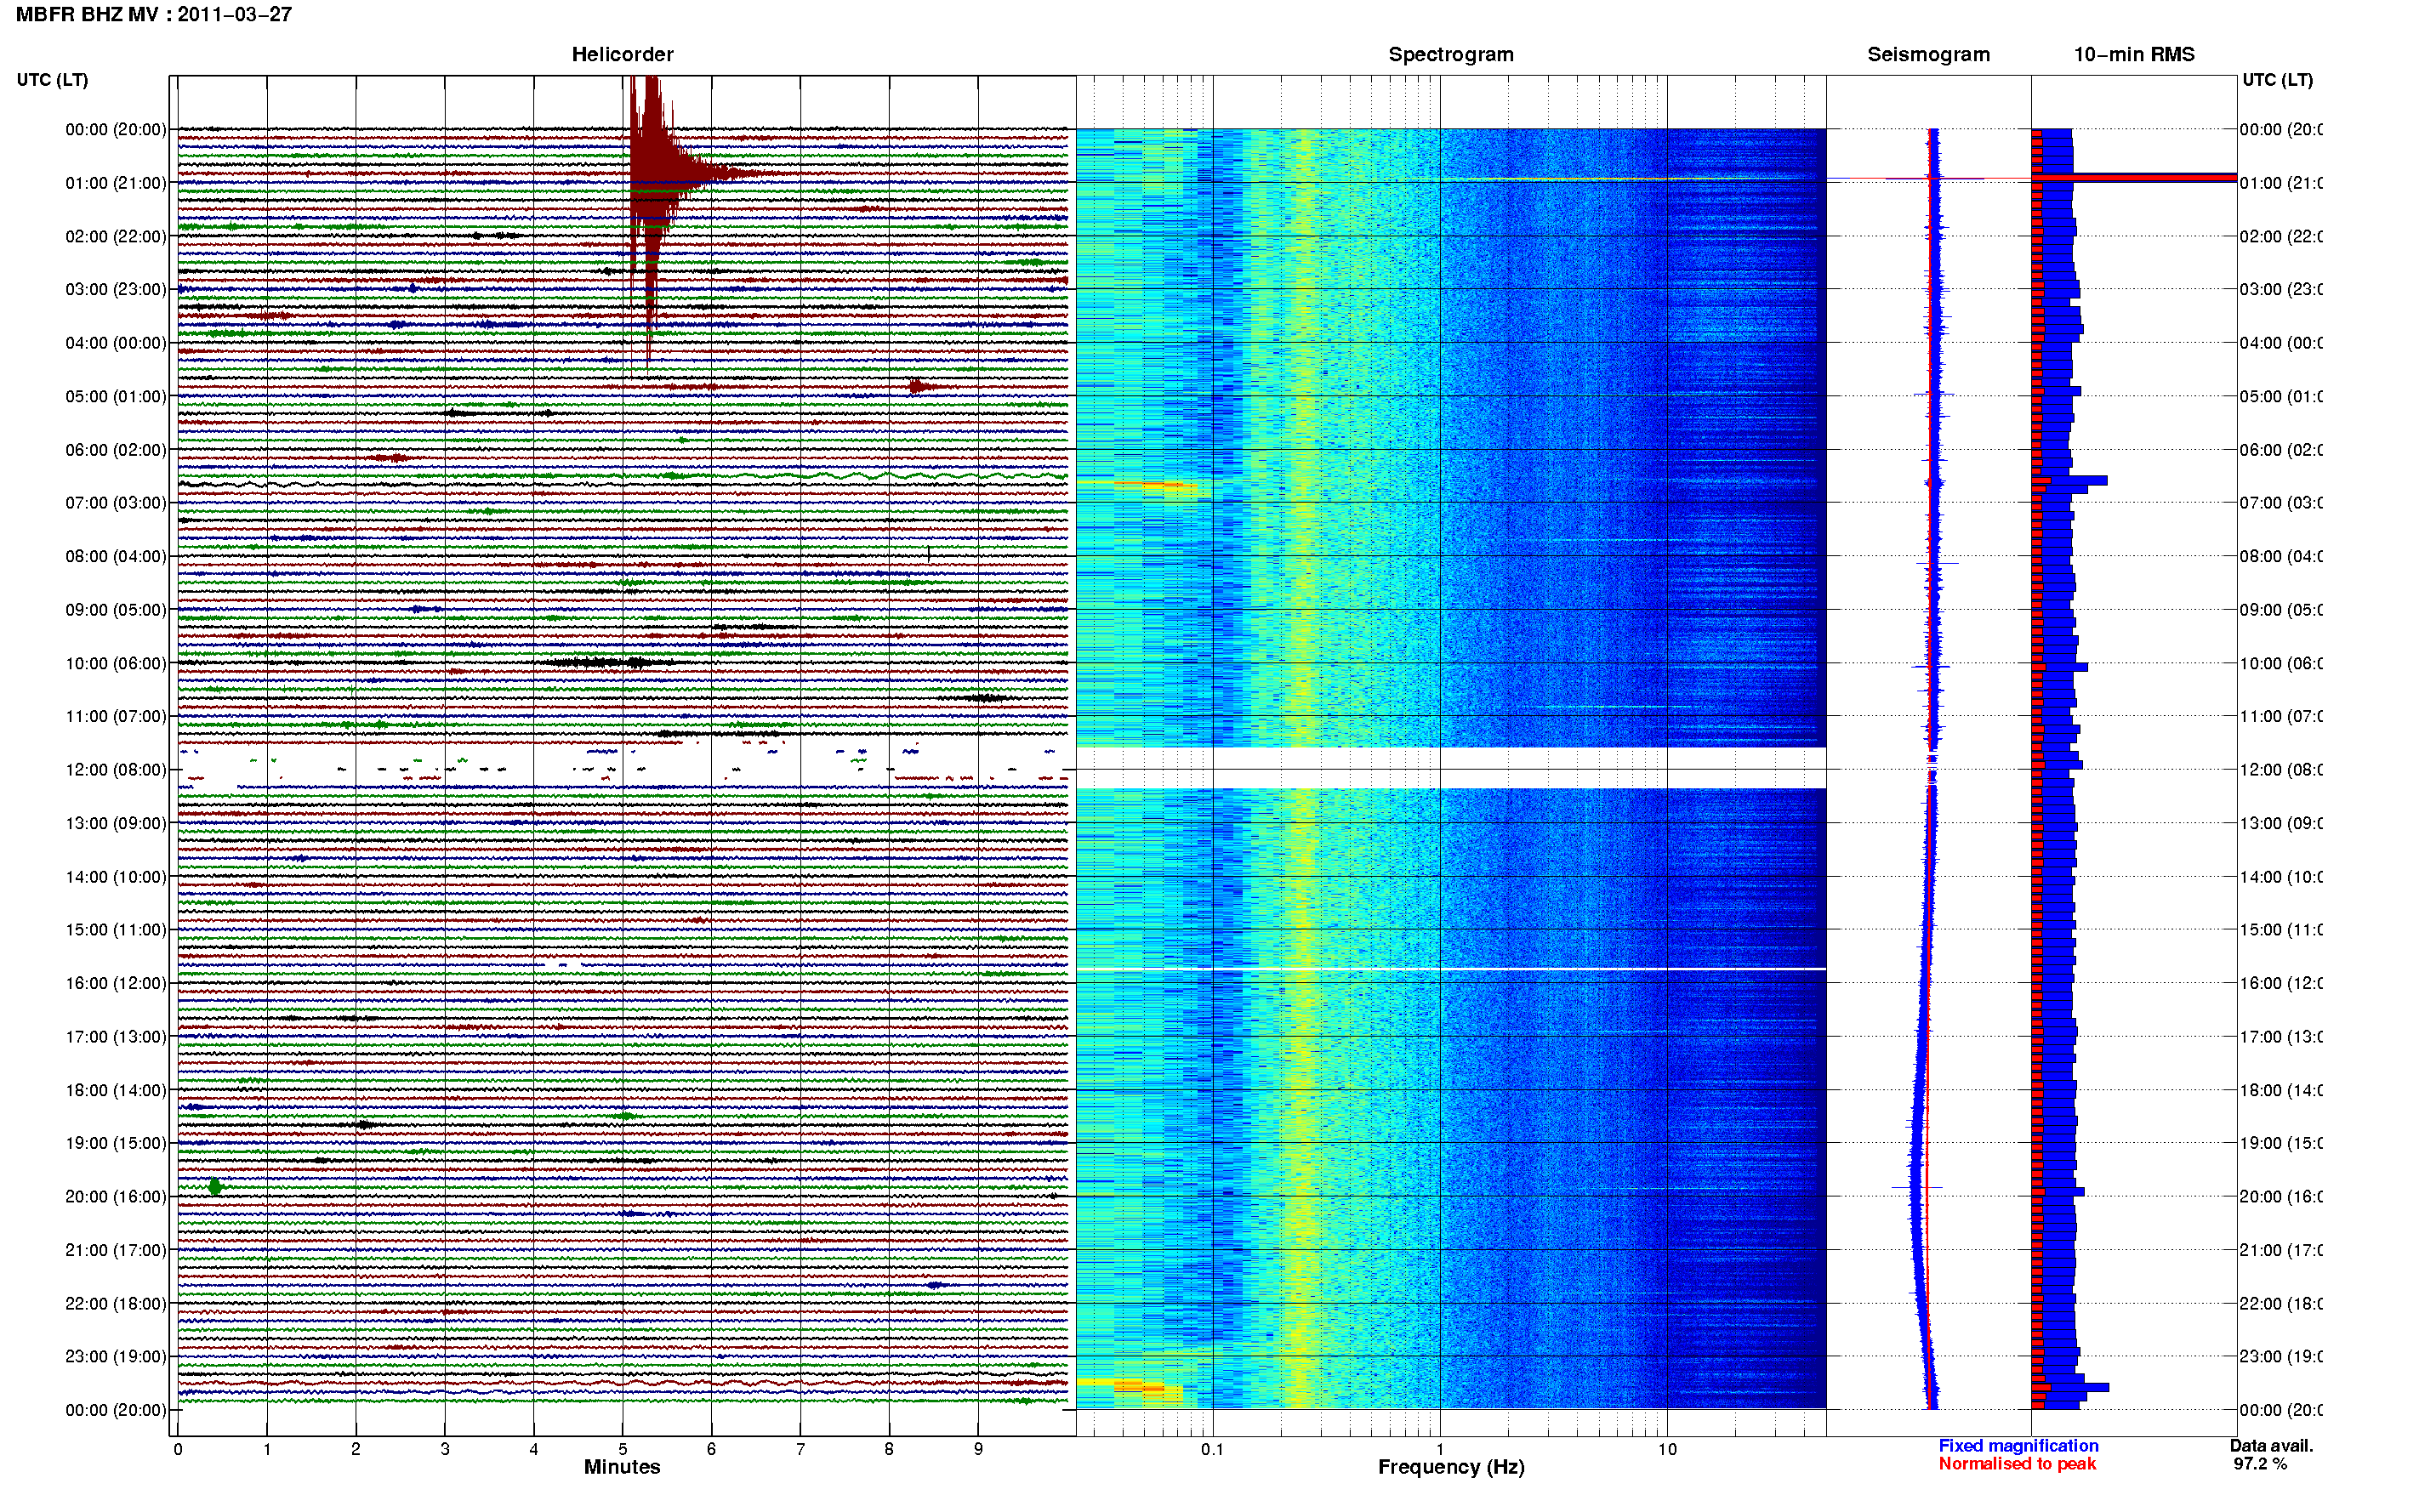The image size is (2419, 1512).
Task: Click right-axis cut-off time label '20:00 (16:0'
Action: [x=2281, y=1196]
